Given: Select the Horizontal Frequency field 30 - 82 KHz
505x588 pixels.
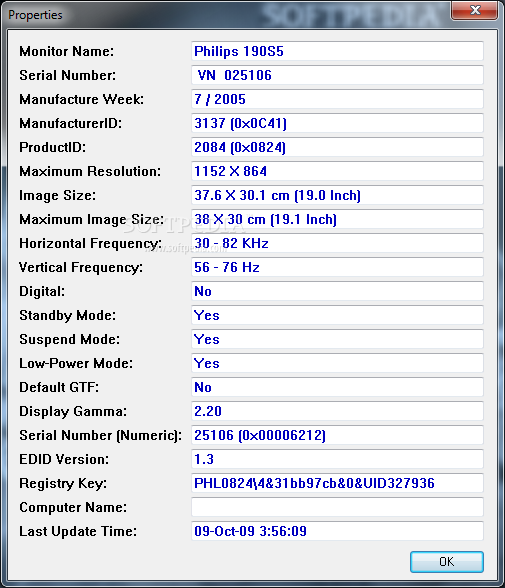Looking at the screenshot, I should 337,243.
